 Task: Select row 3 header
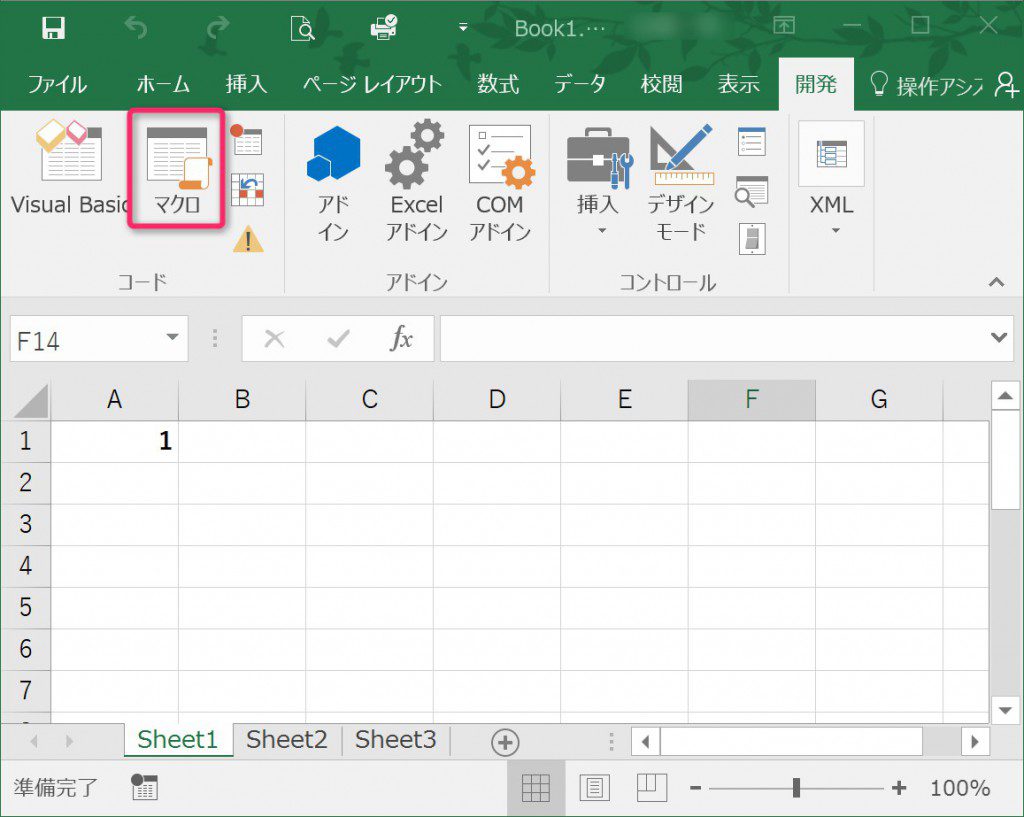pos(25,524)
